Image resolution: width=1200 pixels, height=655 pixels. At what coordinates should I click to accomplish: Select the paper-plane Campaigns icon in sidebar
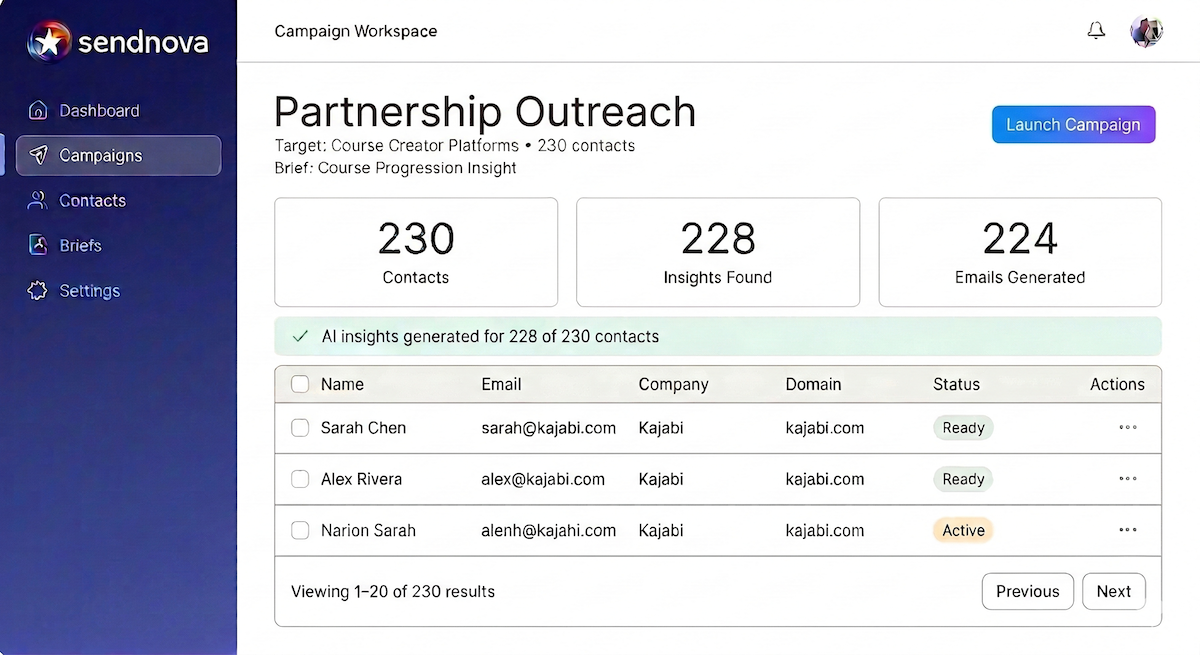click(x=38, y=155)
